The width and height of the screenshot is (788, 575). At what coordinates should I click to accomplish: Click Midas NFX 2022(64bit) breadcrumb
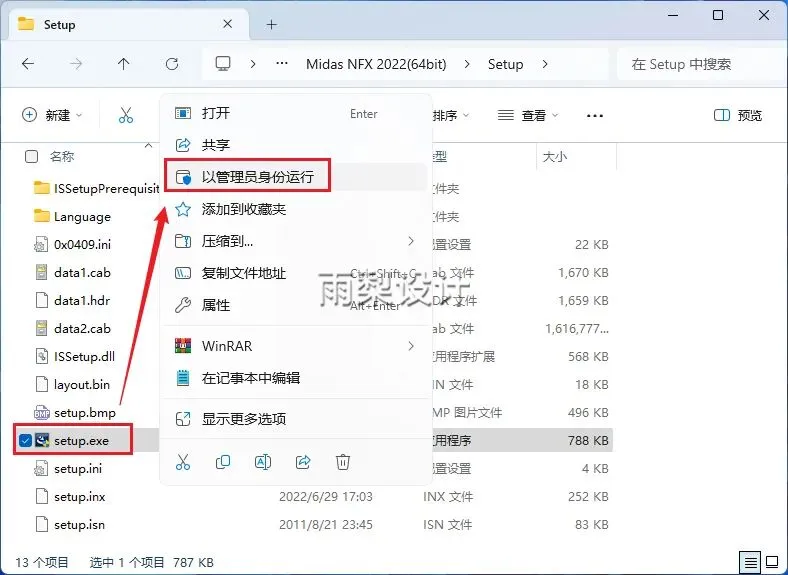tap(376, 64)
